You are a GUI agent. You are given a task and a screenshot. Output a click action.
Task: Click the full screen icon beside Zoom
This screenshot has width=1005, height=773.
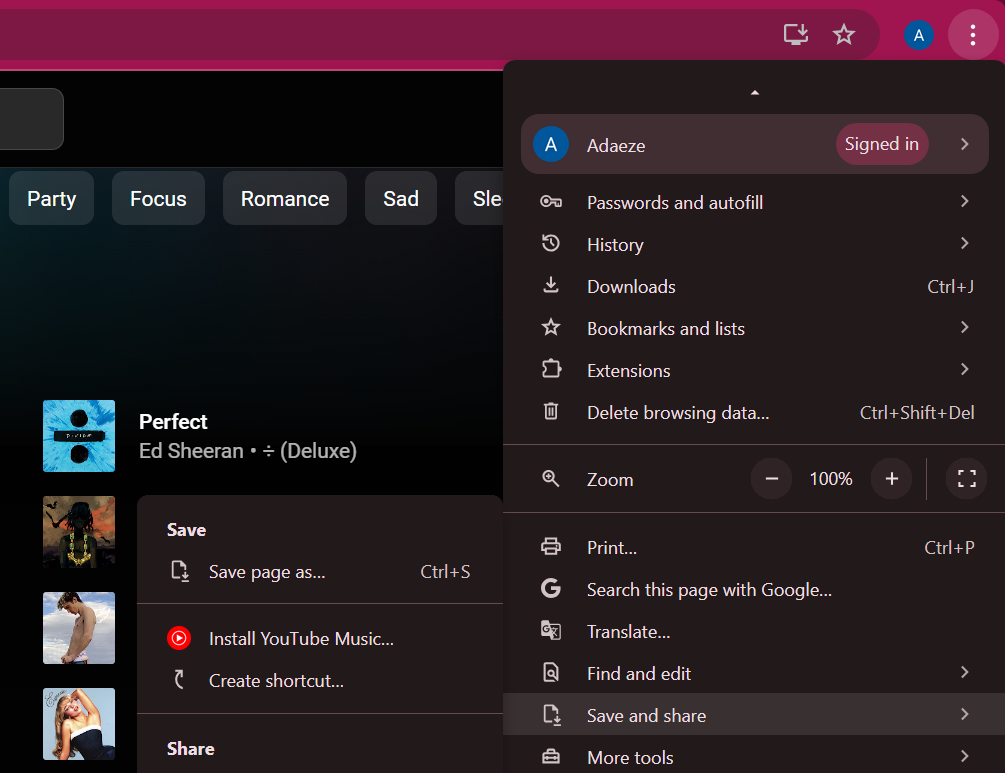965,478
